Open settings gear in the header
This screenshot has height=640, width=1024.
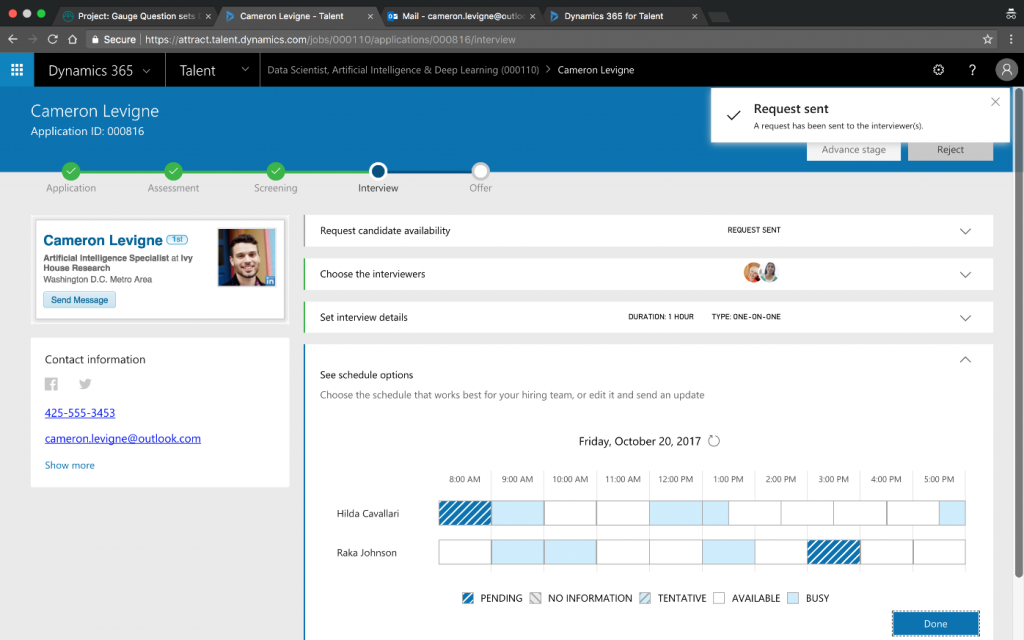[938, 70]
